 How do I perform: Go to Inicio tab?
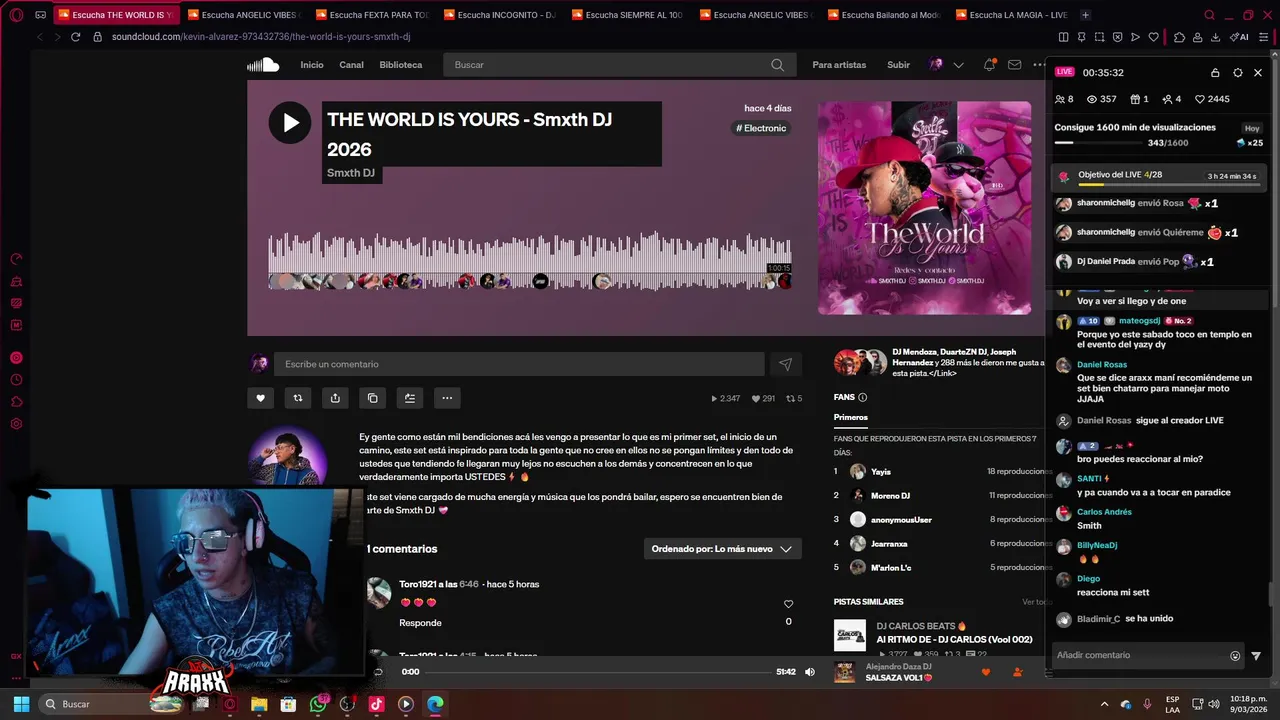point(312,65)
